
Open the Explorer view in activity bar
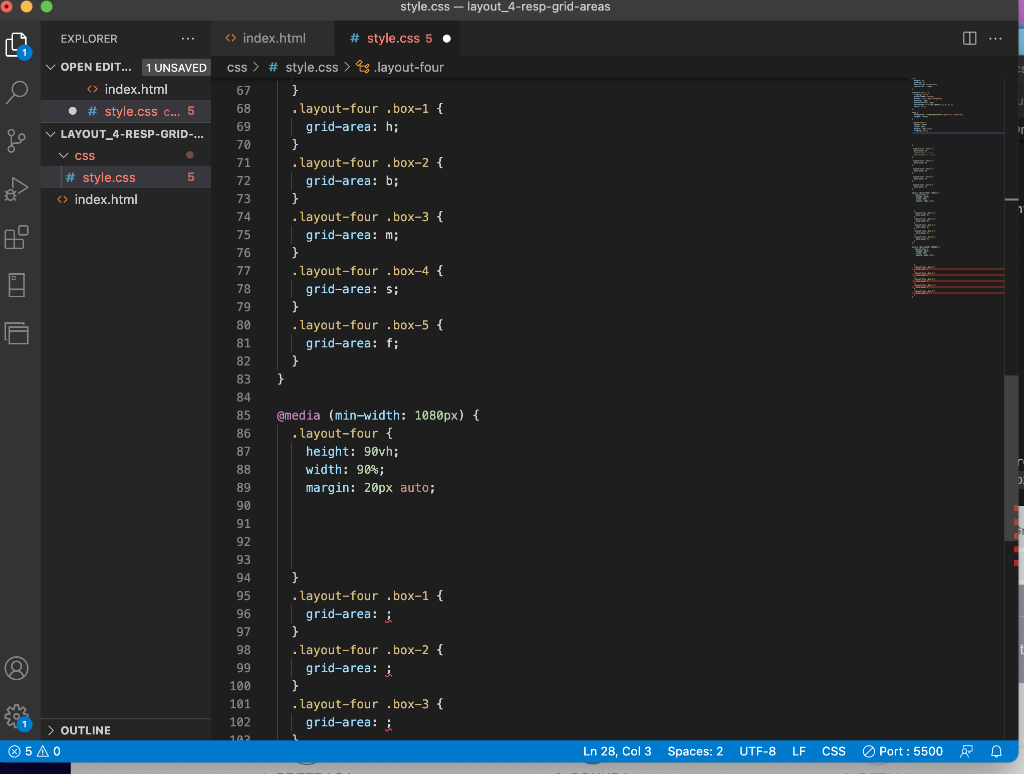click(18, 45)
